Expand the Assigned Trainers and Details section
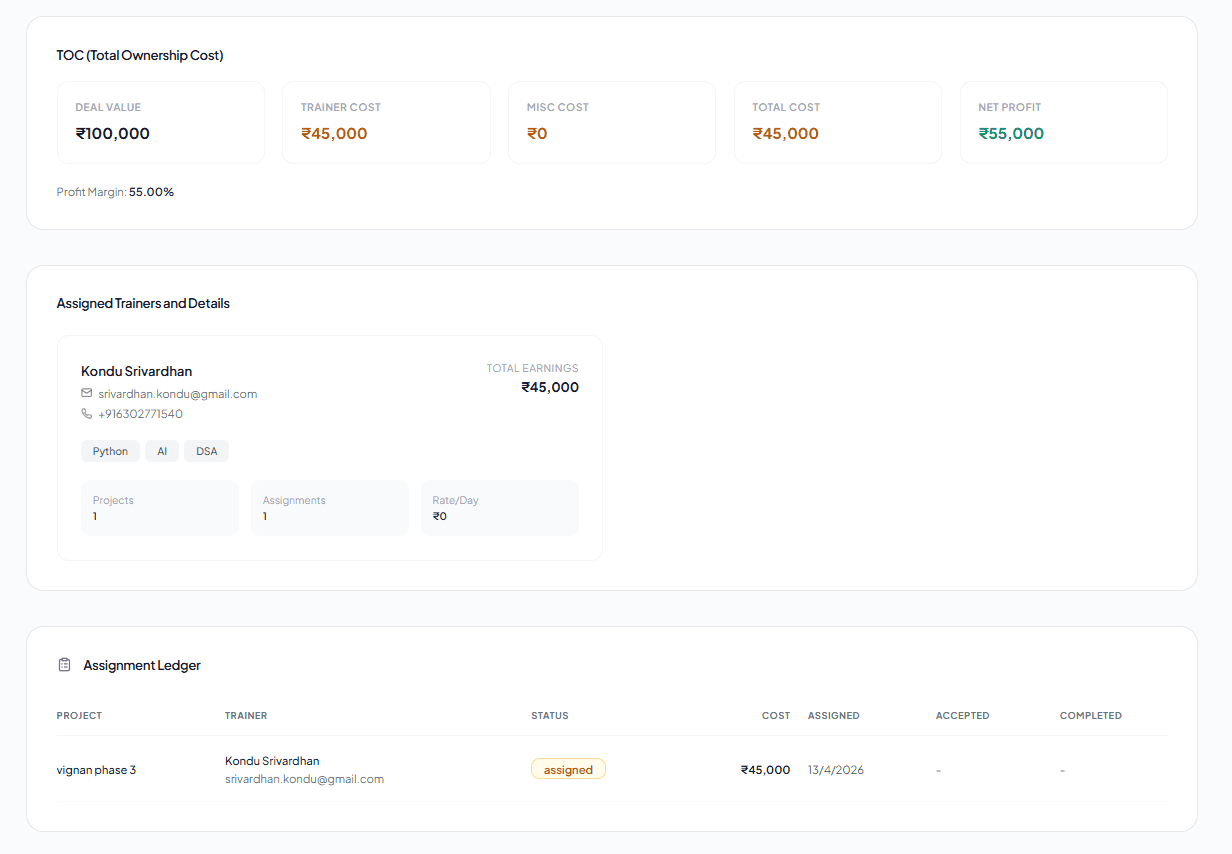 point(143,303)
